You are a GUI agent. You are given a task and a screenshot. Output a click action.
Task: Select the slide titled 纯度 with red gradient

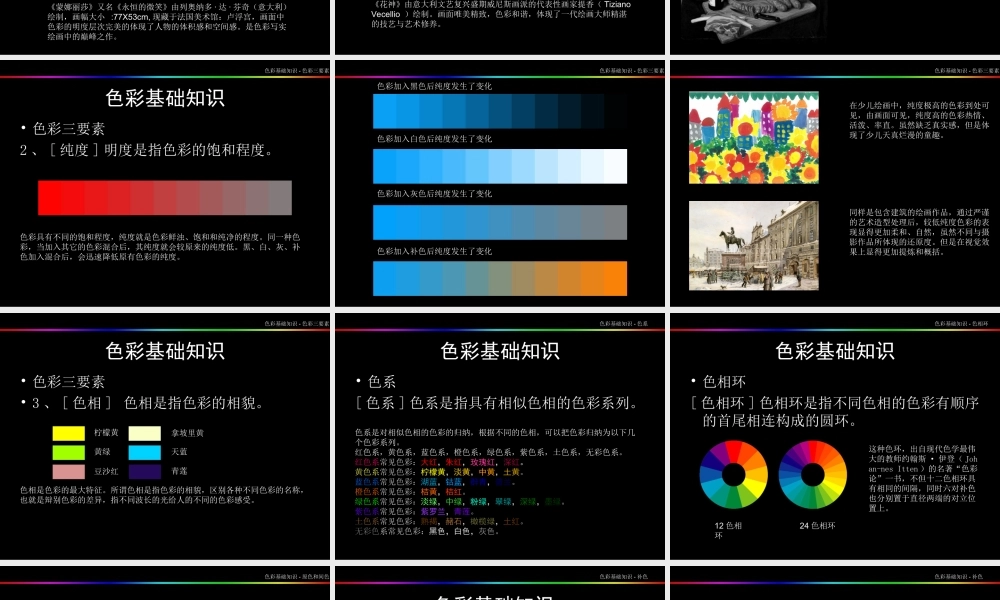pyautogui.click(x=165, y=183)
